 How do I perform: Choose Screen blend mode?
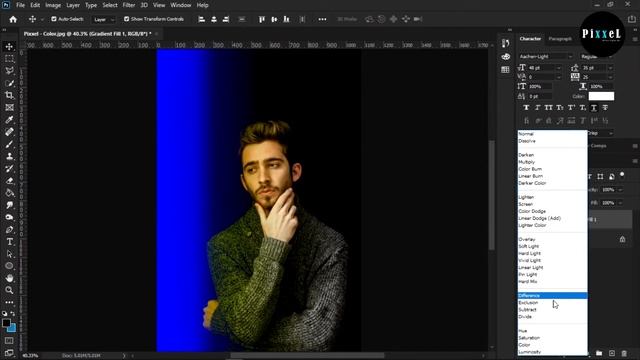tap(552, 204)
